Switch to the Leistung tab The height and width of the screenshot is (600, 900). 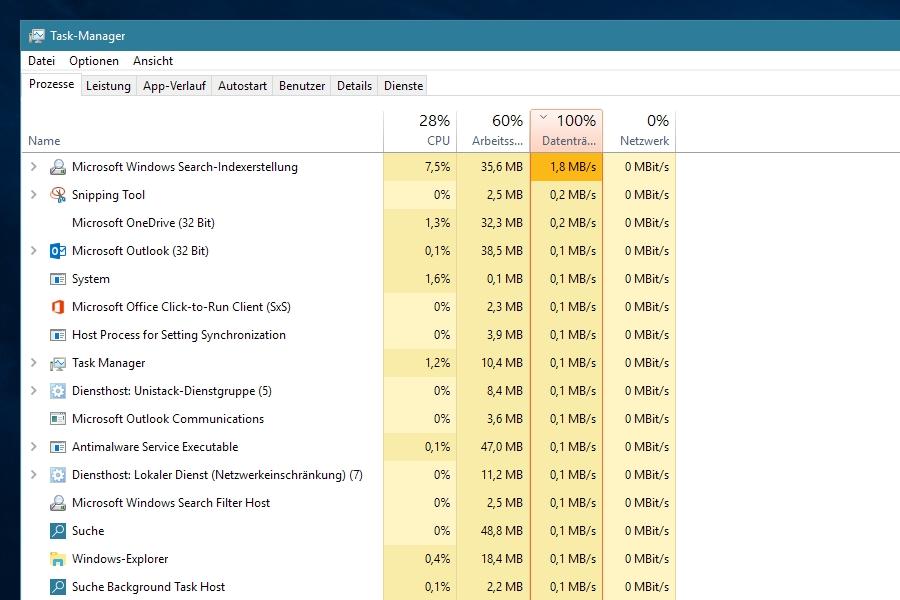point(108,86)
